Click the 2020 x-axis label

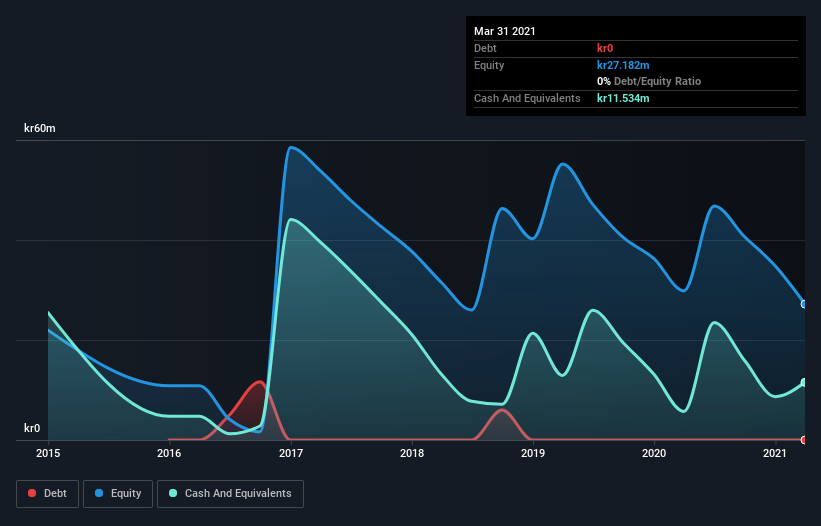pos(654,453)
